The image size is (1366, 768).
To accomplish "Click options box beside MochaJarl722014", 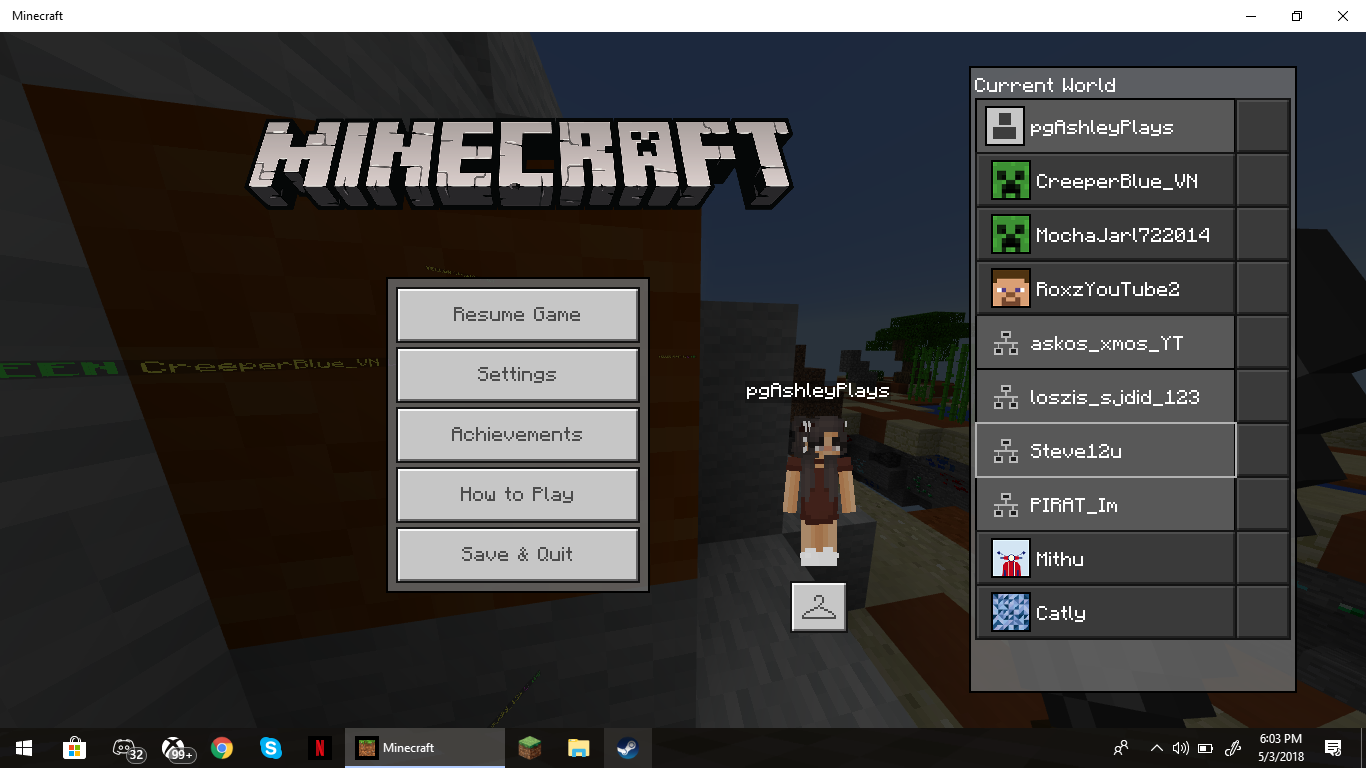I will tap(1263, 234).
